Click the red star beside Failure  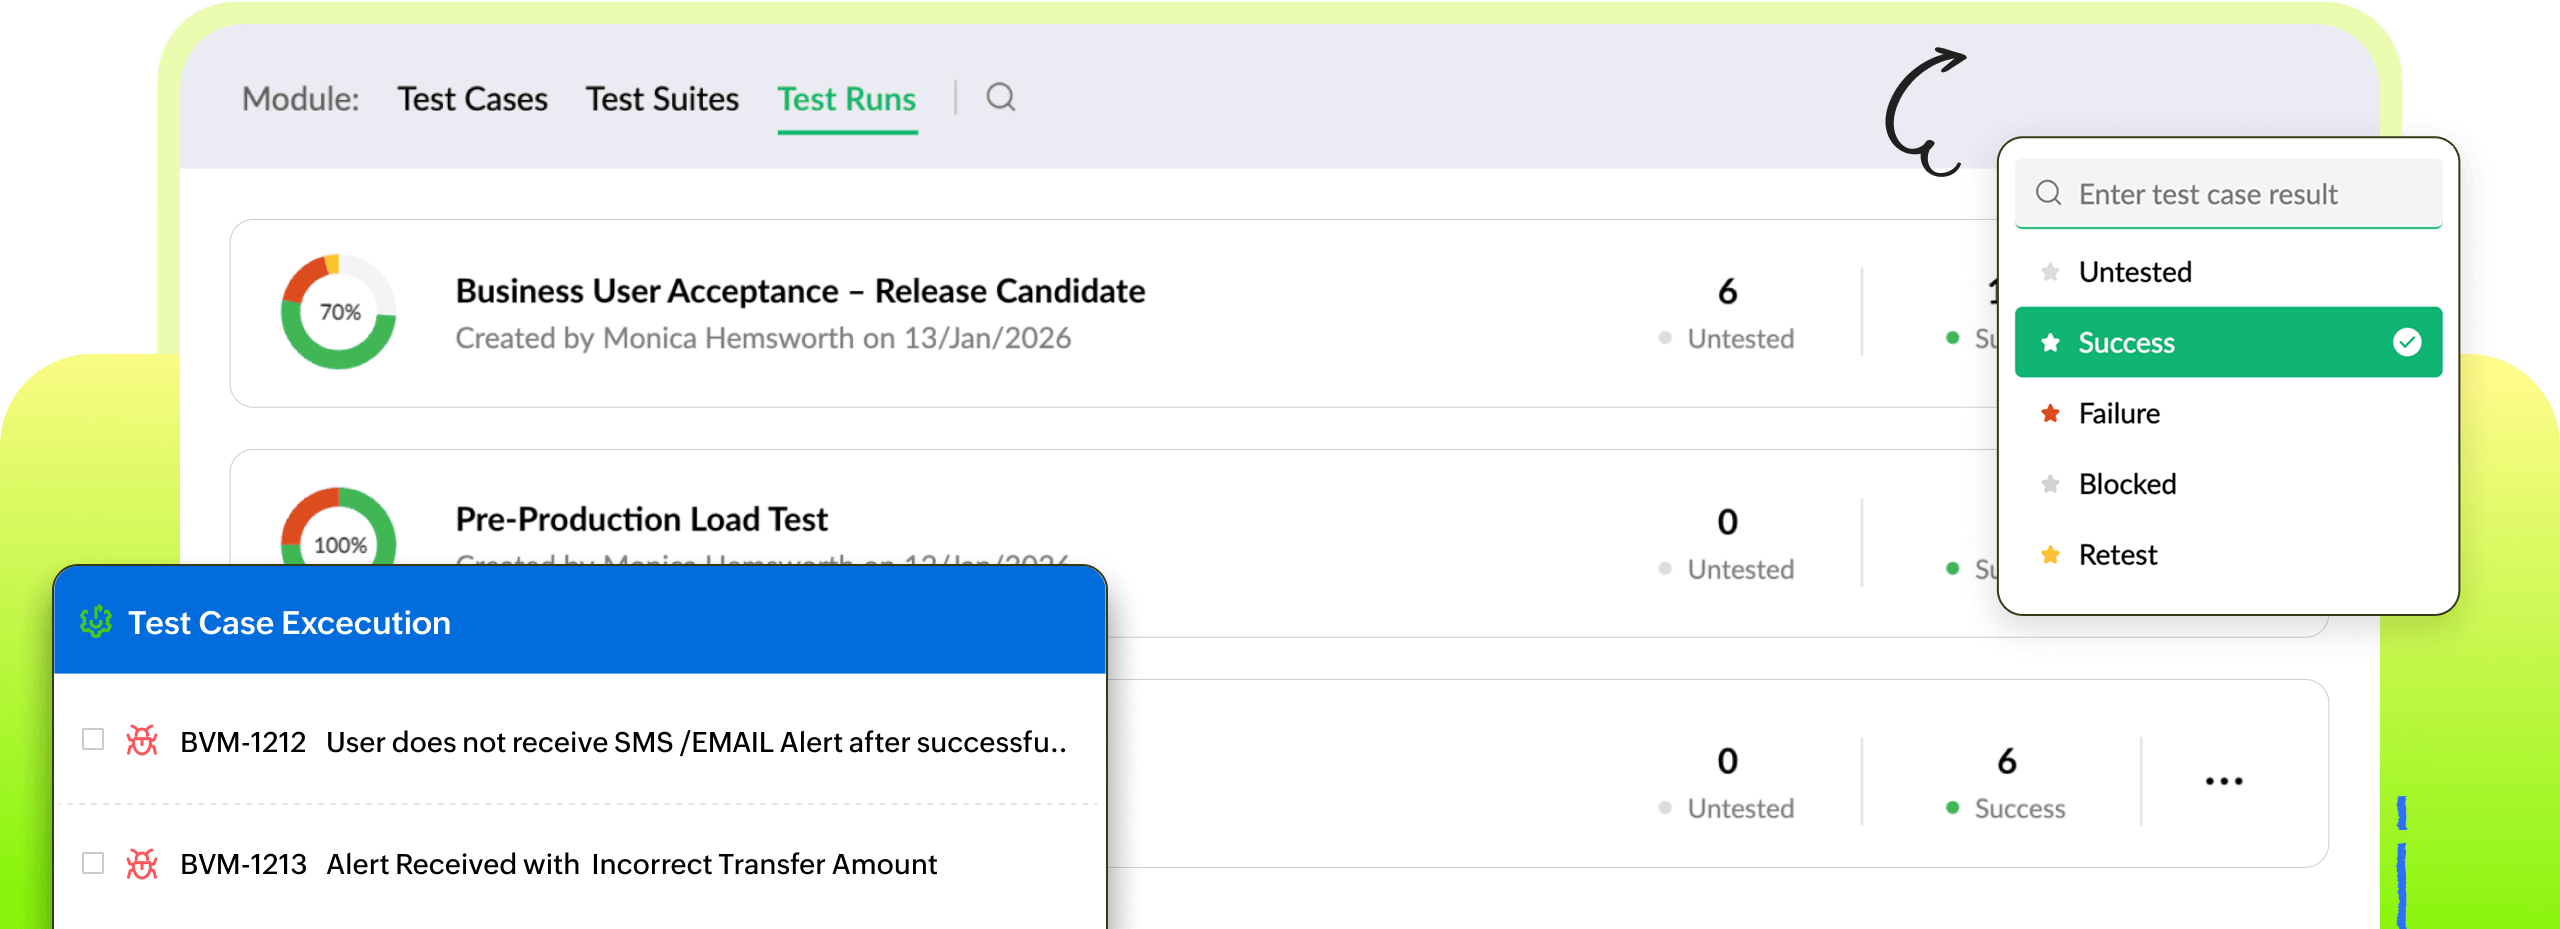coord(2049,413)
